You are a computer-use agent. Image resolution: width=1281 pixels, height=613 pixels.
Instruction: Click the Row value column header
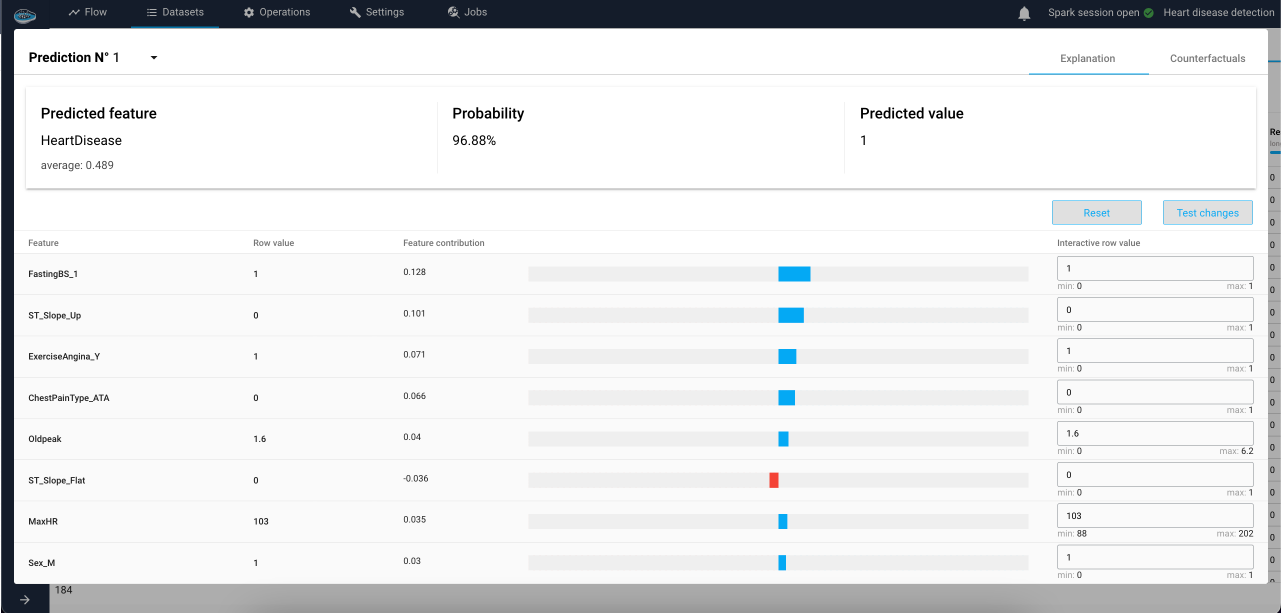tap(274, 243)
